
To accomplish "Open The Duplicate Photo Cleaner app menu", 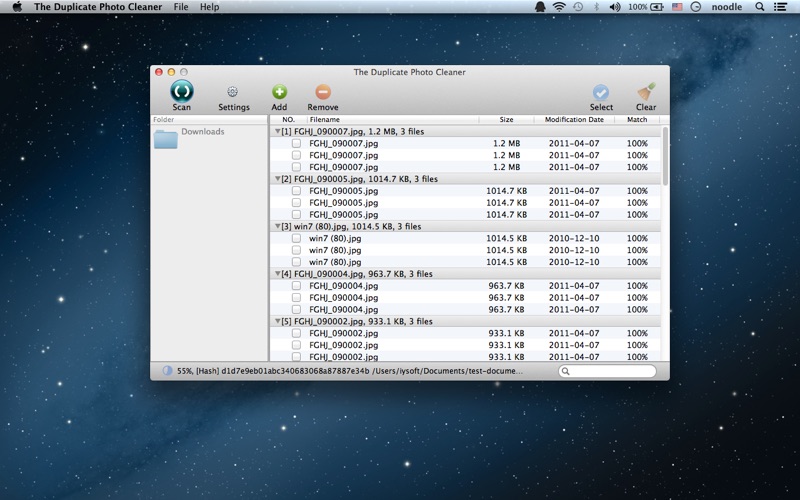I will (x=98, y=7).
